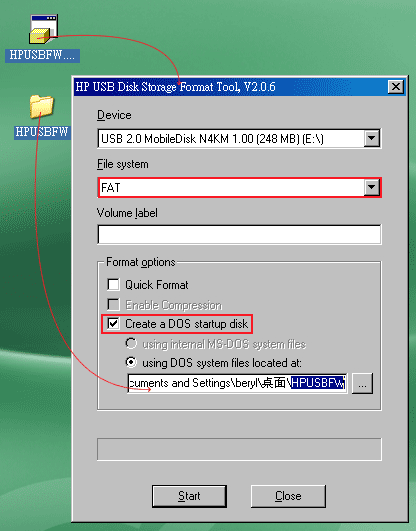Screen dimensions: 416x531
Task: Click the FAT file system combo box
Action: pos(239,187)
